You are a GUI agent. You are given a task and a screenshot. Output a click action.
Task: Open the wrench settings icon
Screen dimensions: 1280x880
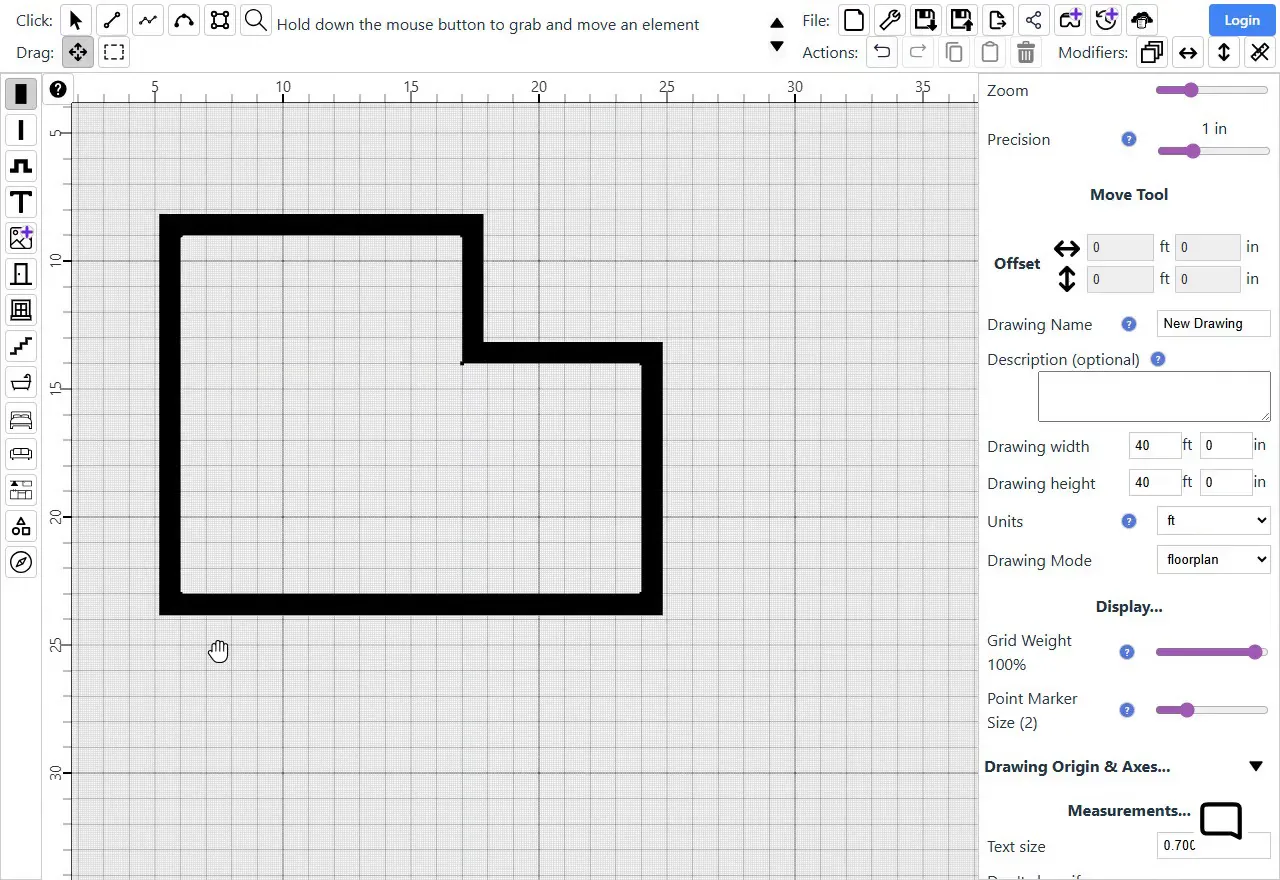[889, 20]
